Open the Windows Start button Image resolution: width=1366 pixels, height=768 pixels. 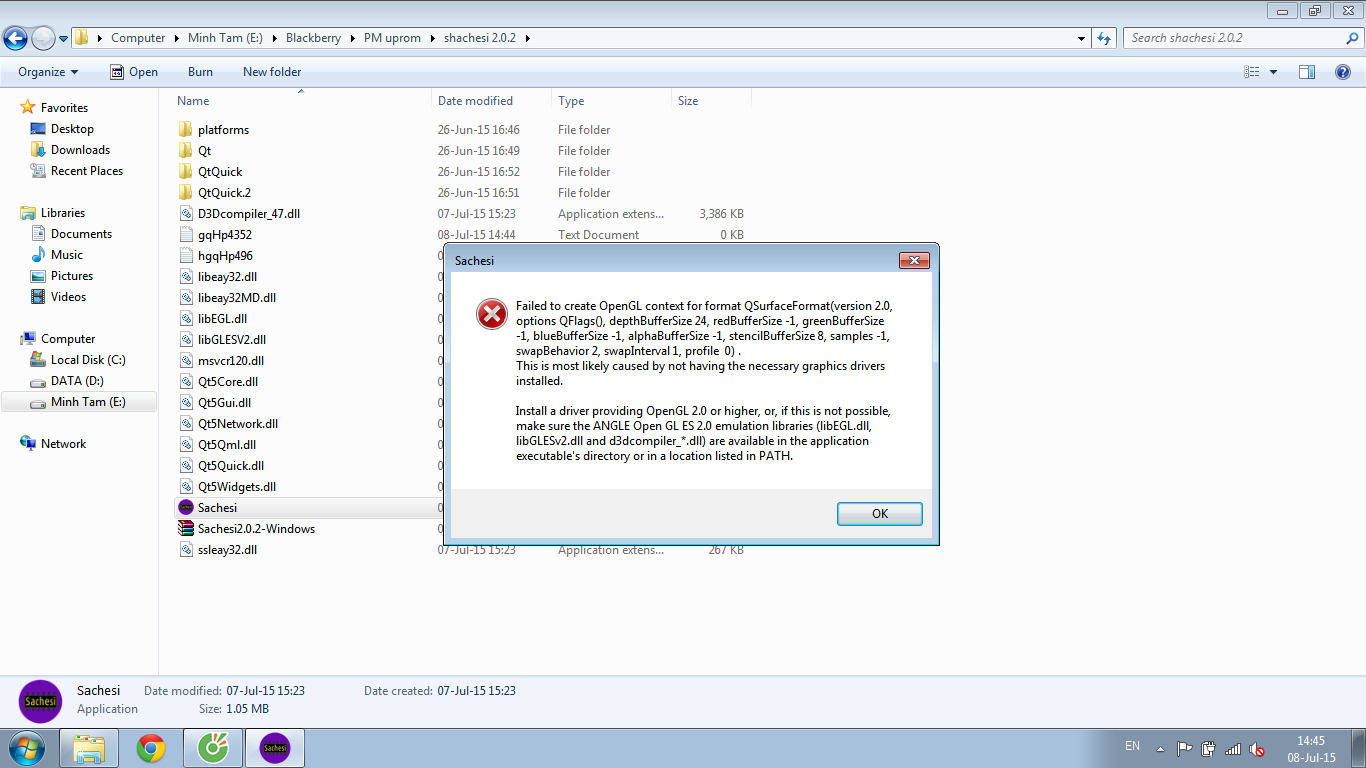tap(25, 748)
